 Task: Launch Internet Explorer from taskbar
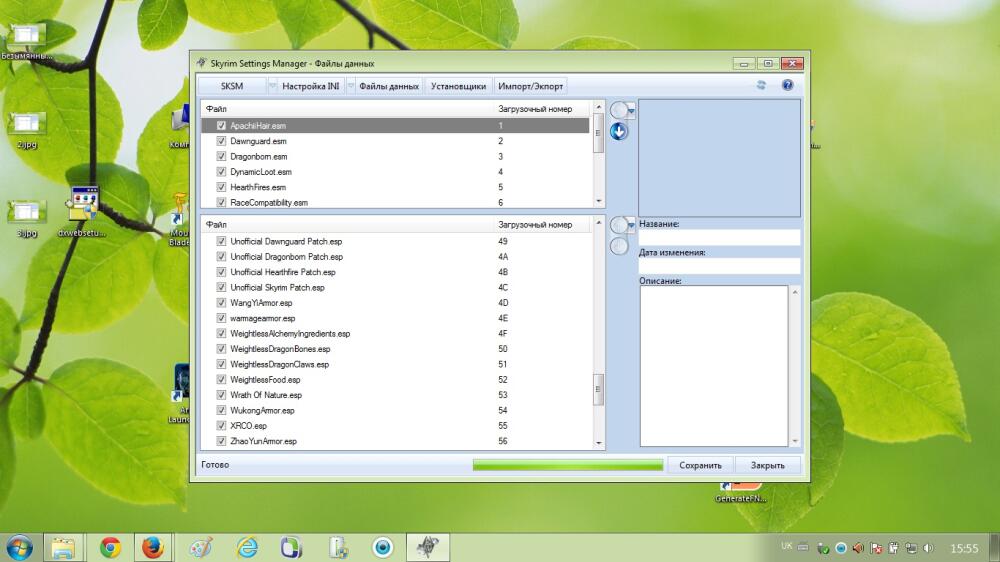point(247,547)
